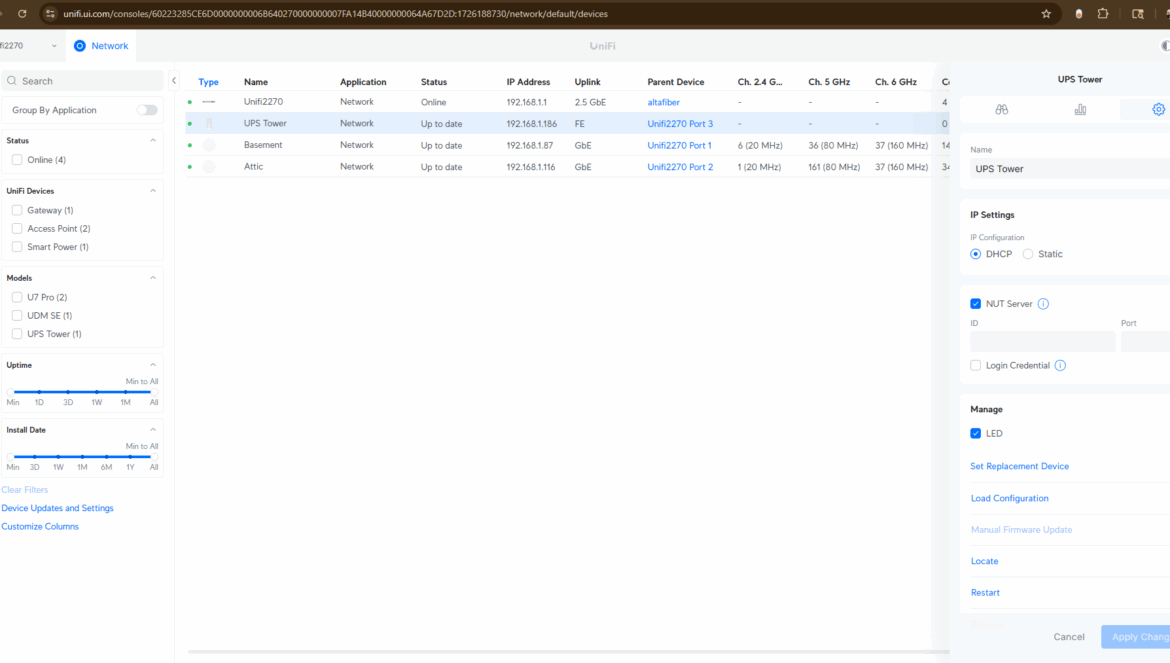Toggle the Group By Application switch
Screen dimensions: 1170x663
147,110
